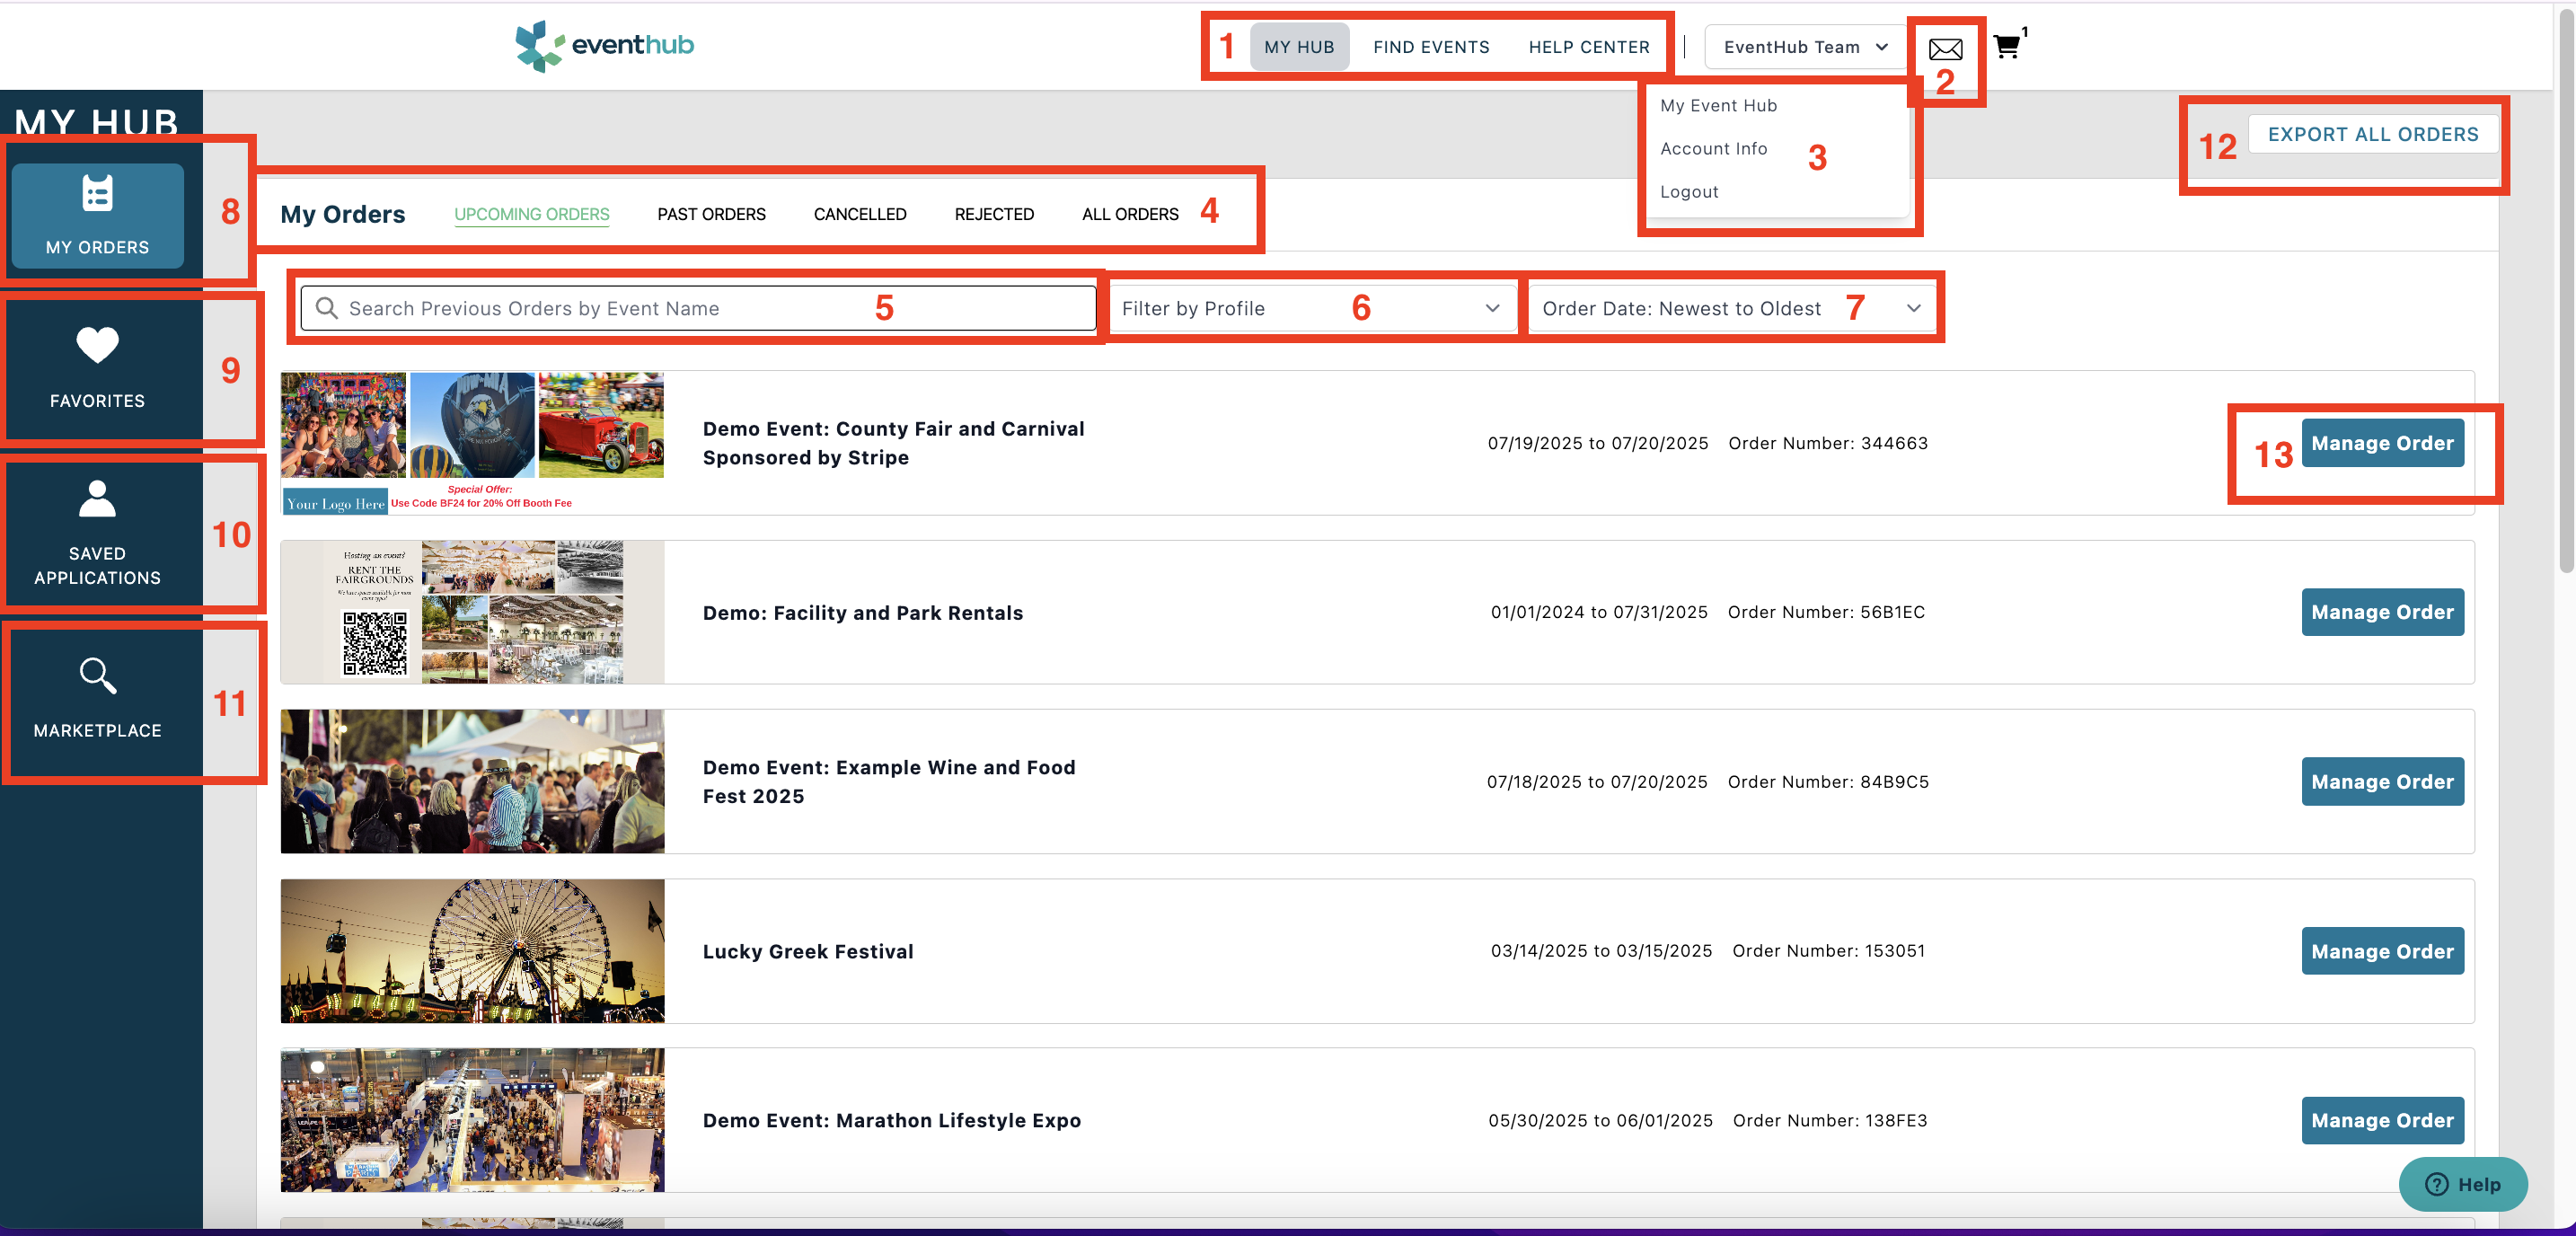Open the messages envelope icon

pyautogui.click(x=1945, y=48)
